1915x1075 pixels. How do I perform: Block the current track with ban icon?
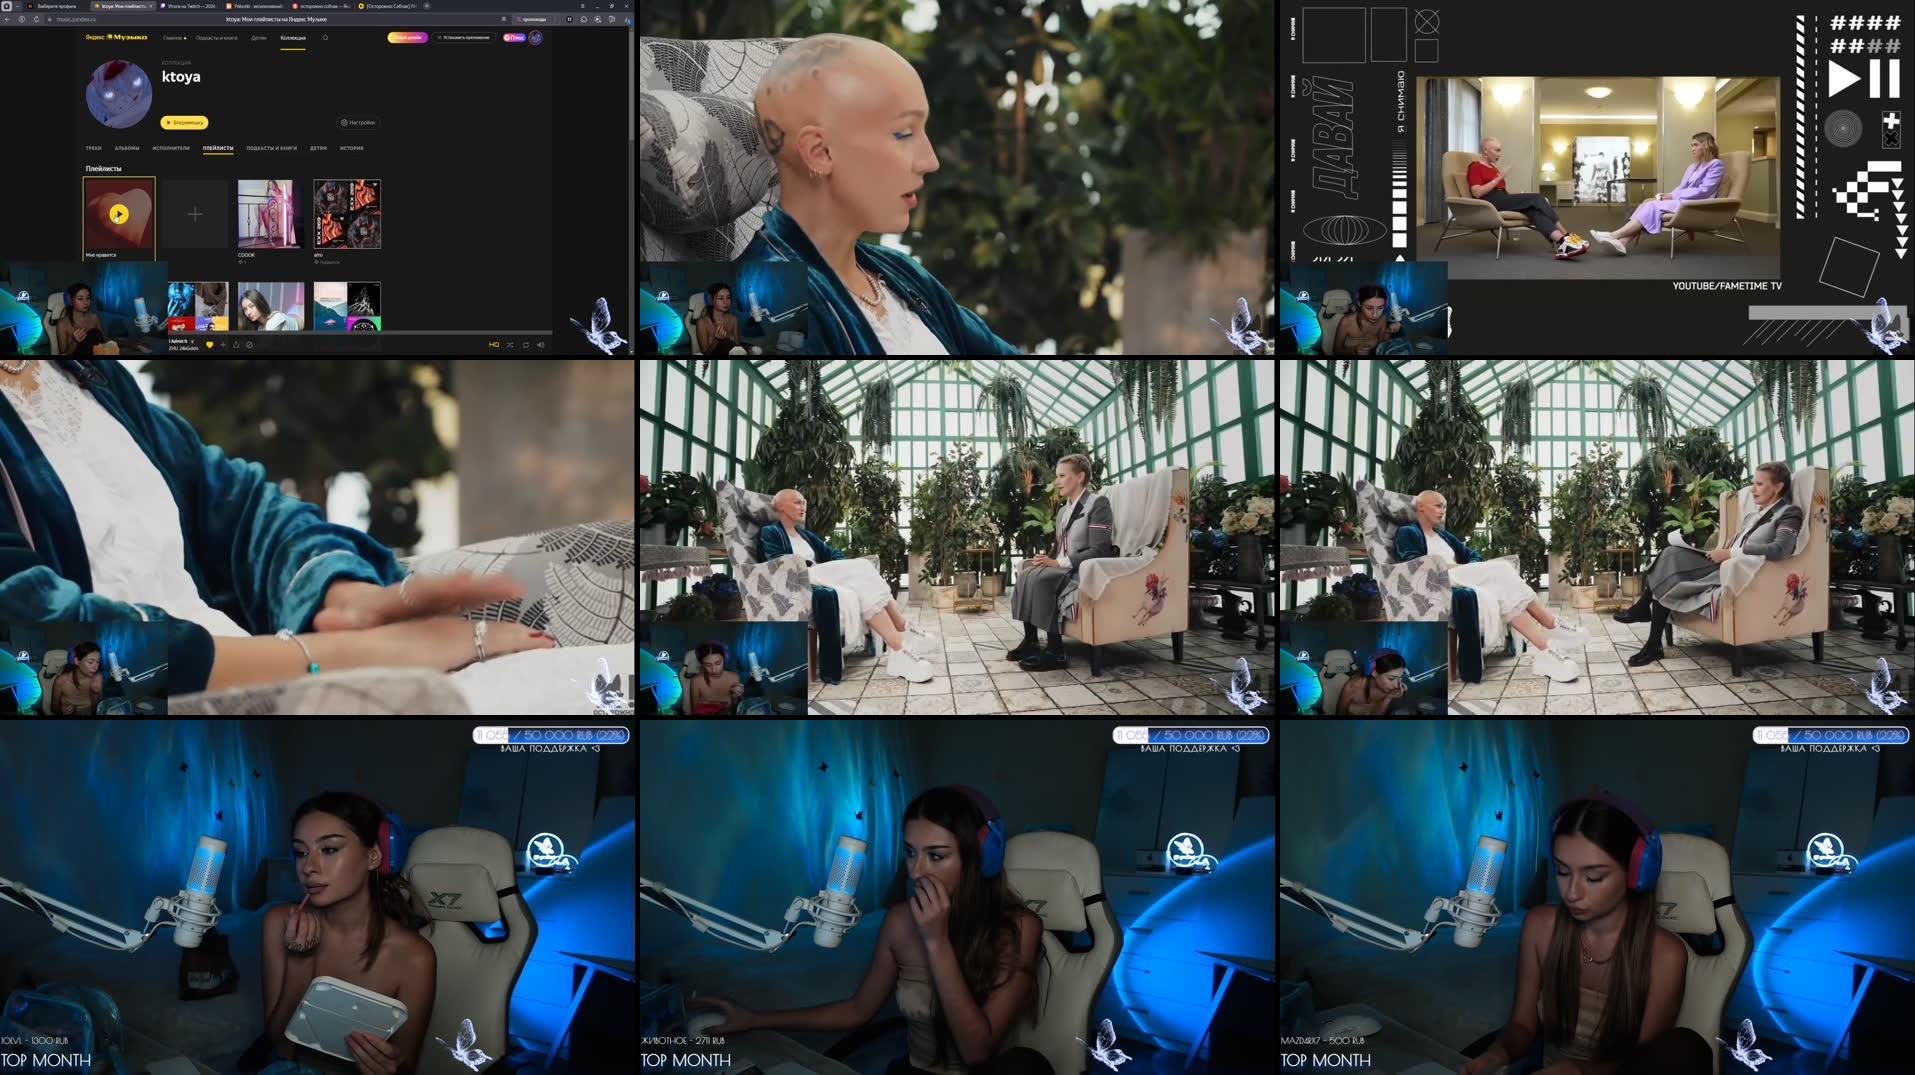pos(249,345)
